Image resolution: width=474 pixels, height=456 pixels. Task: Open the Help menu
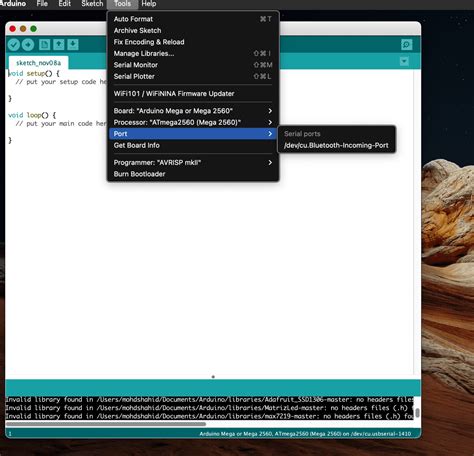(149, 4)
